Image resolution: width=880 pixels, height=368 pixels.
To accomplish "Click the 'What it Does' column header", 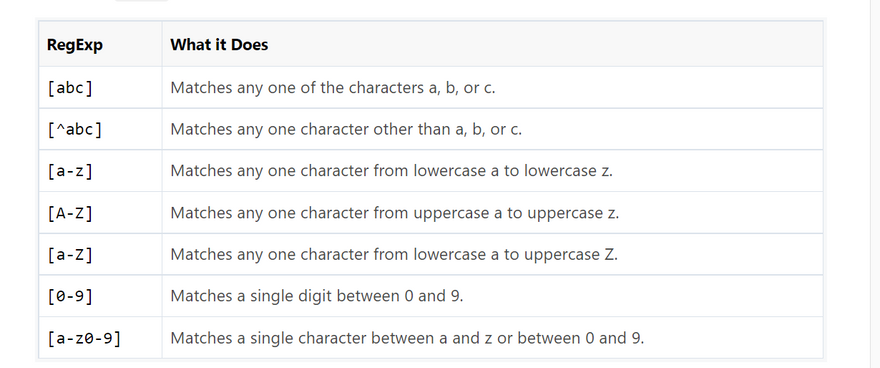I will coord(219,44).
